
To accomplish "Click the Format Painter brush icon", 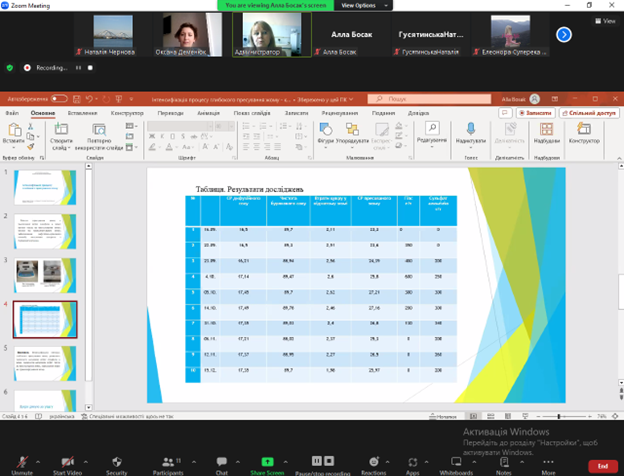I will [x=31, y=146].
